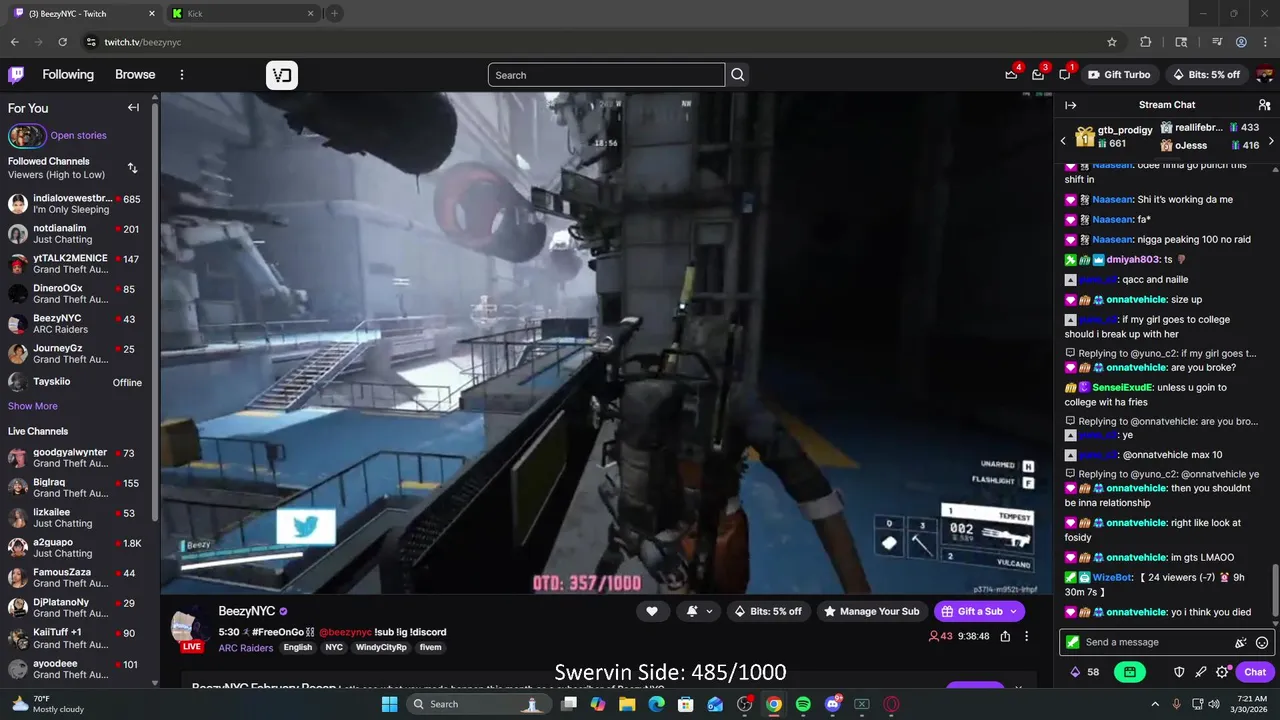1280x720 pixels.
Task: Open ytTALK2MENICE channel in sidebar
Action: click(77, 264)
